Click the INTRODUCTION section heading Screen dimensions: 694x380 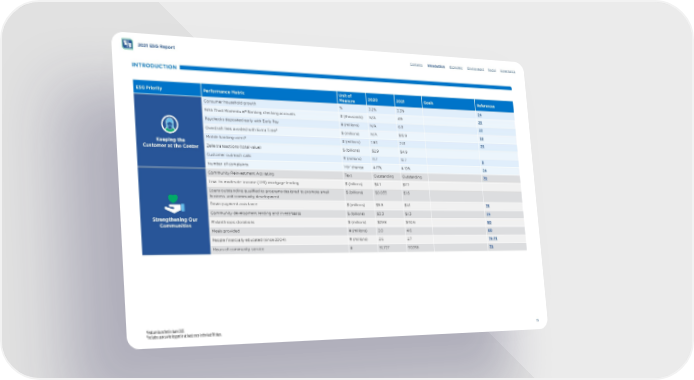coord(154,66)
